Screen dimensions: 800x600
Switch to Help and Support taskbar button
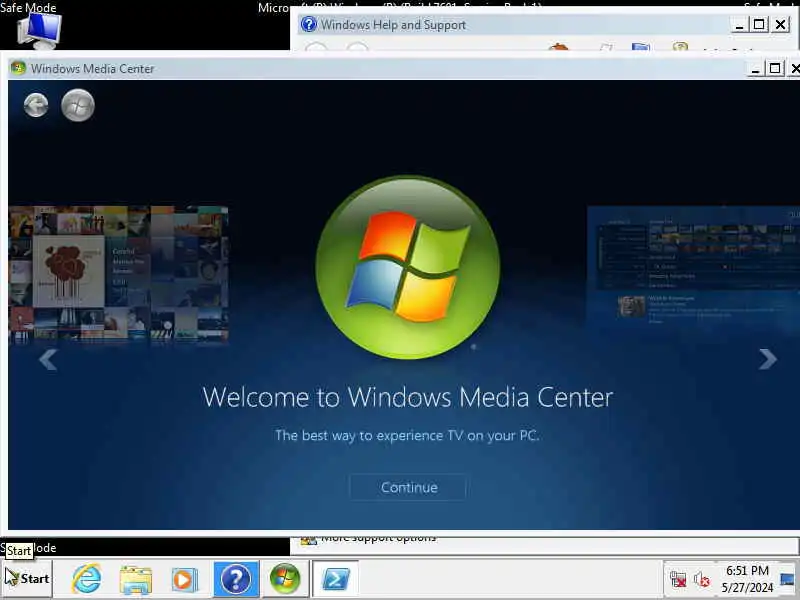point(236,579)
